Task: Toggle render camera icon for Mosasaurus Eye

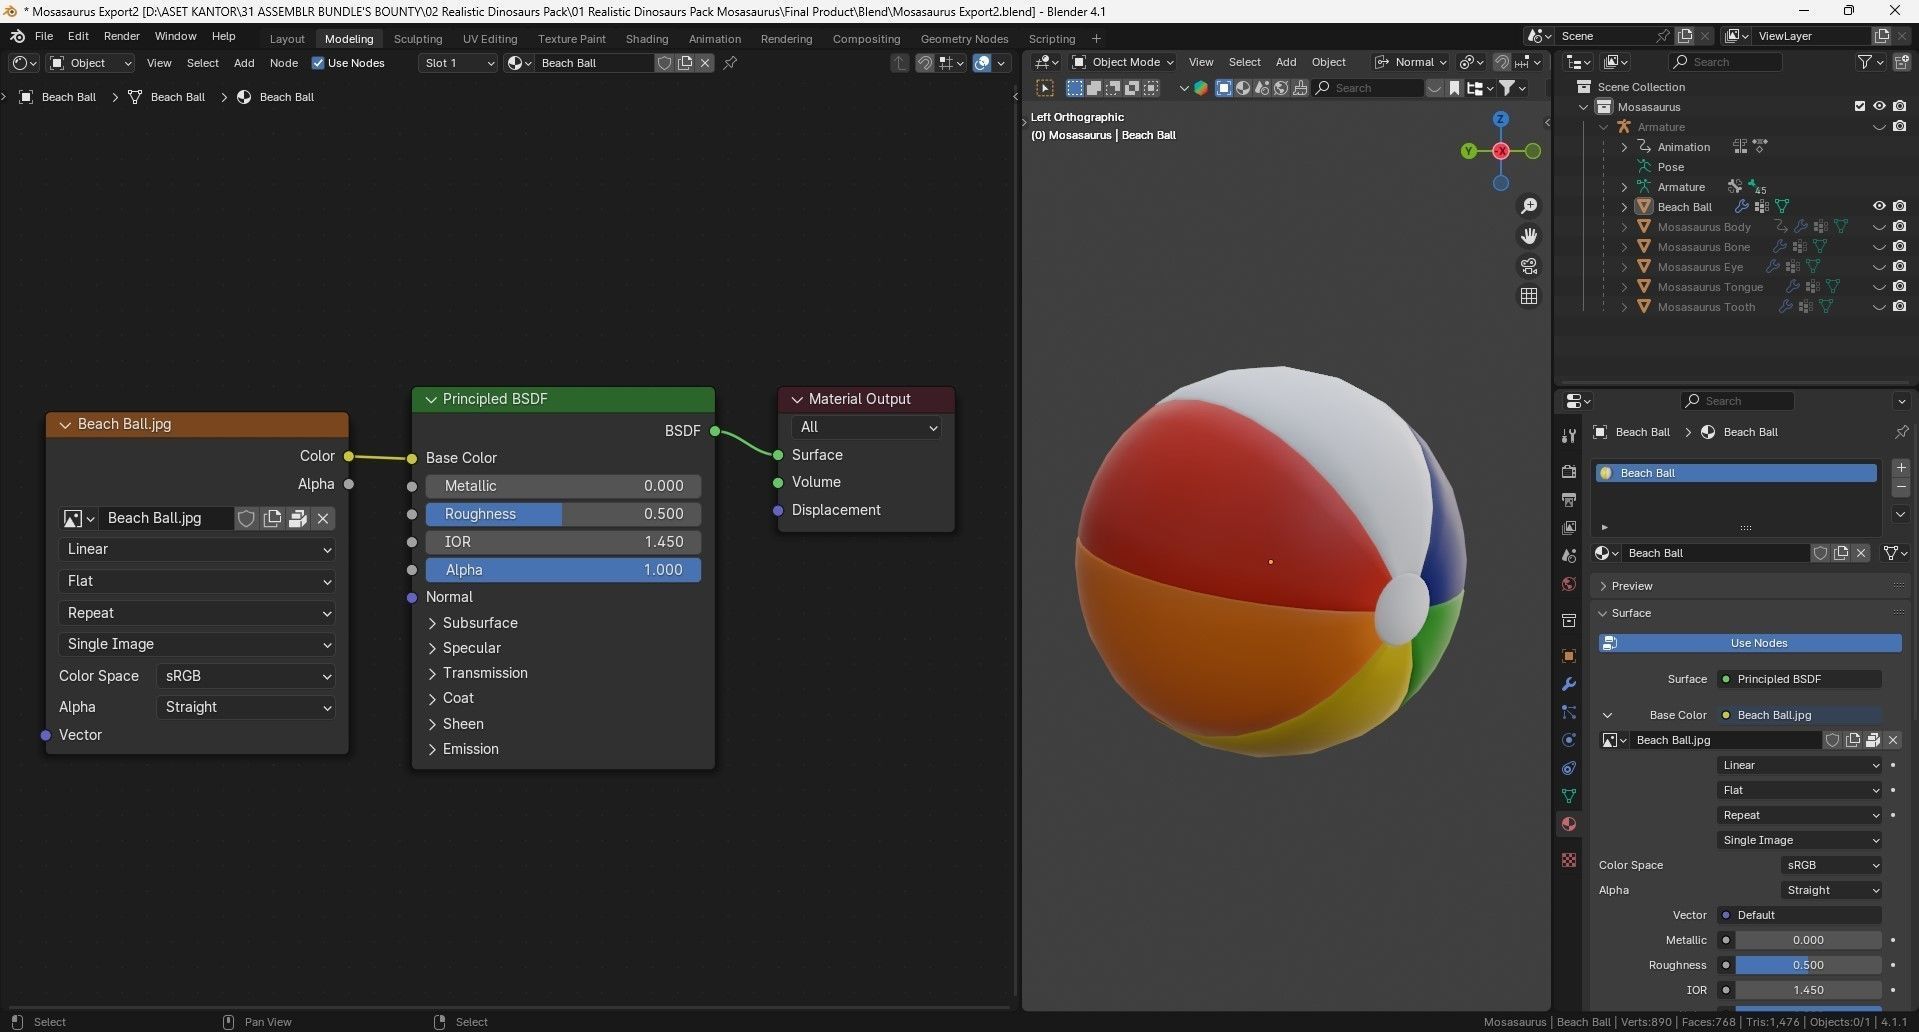Action: point(1899,267)
